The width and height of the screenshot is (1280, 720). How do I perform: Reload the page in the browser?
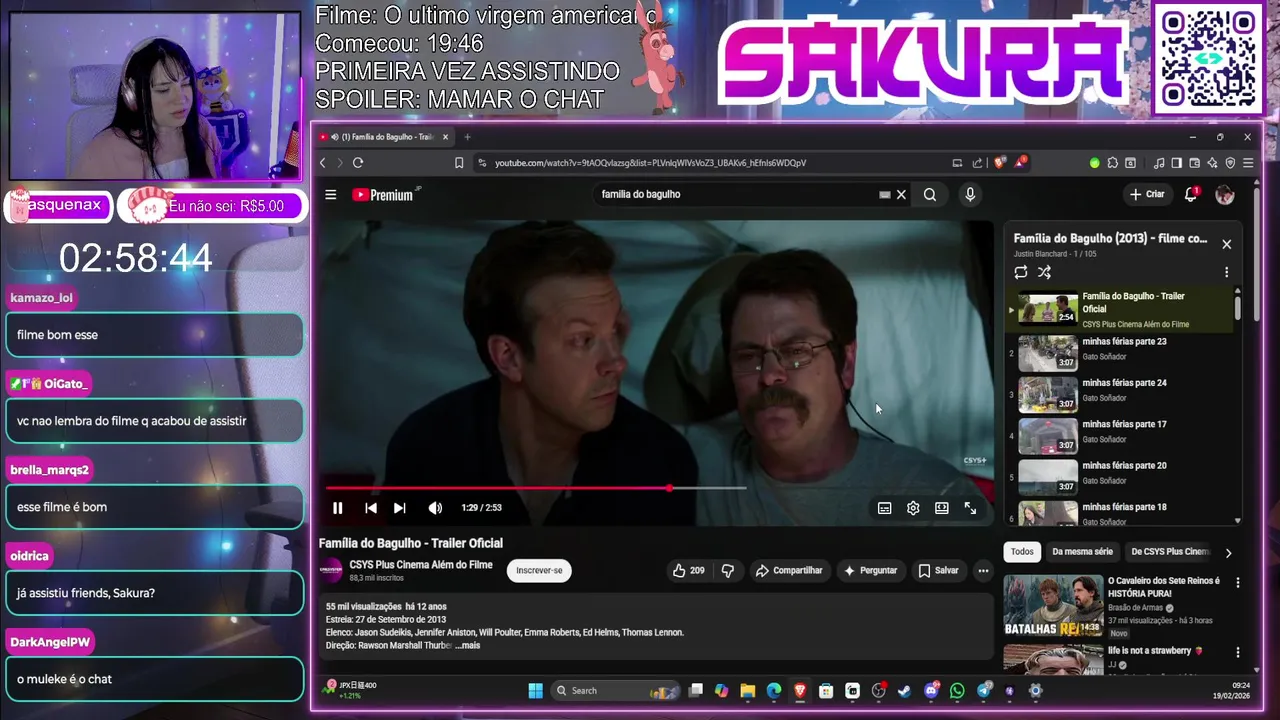(x=358, y=163)
